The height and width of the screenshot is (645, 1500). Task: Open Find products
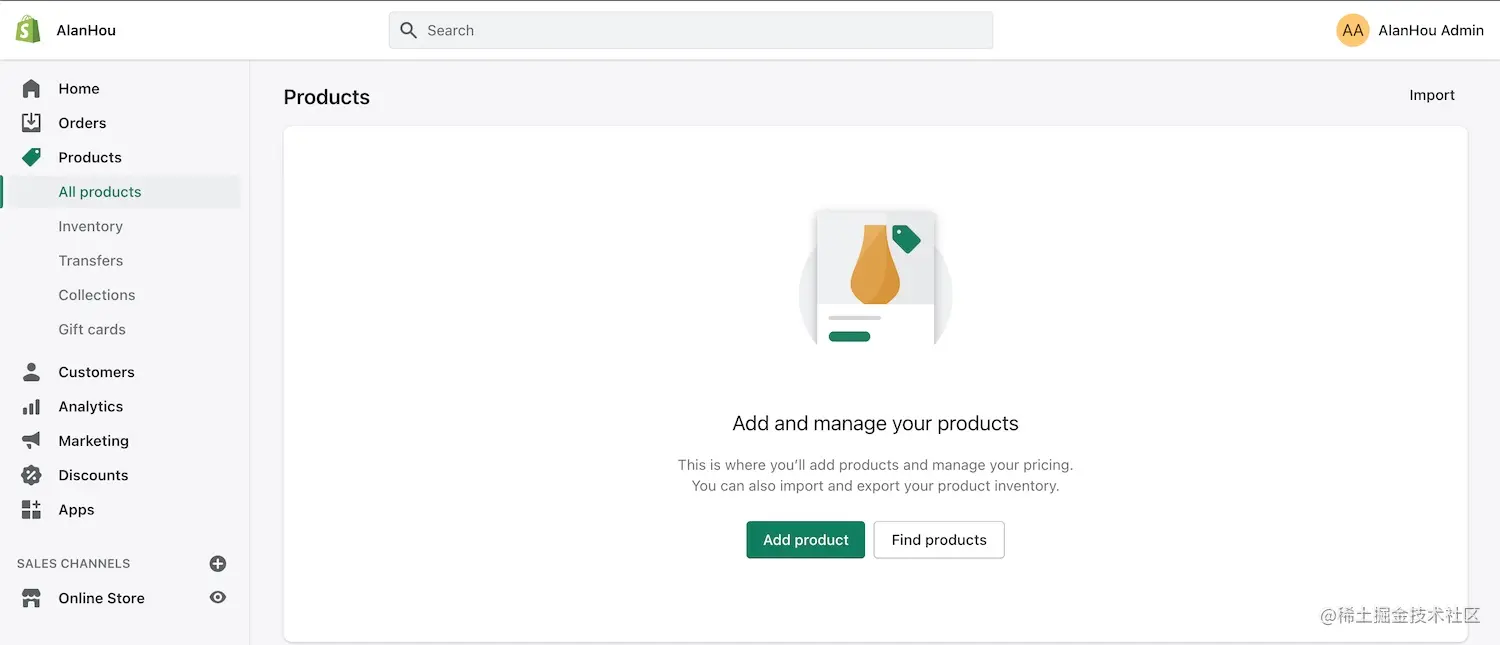(x=938, y=539)
